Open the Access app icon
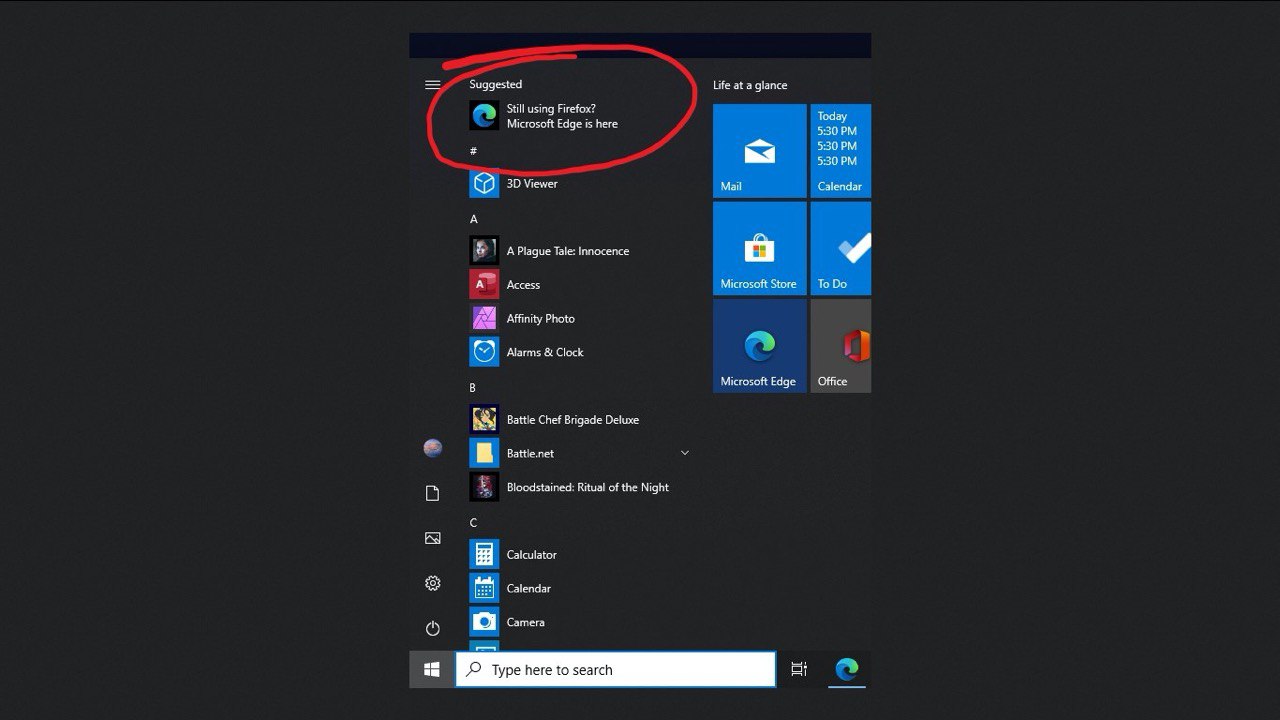1280x720 pixels. [x=484, y=285]
